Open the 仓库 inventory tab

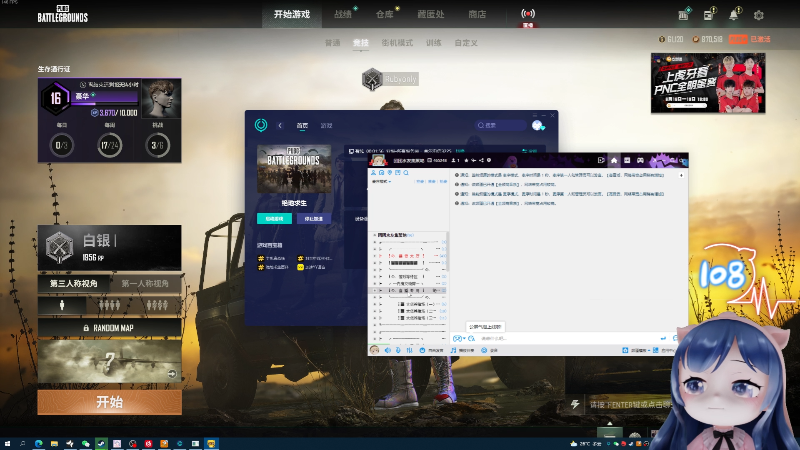[x=385, y=14]
